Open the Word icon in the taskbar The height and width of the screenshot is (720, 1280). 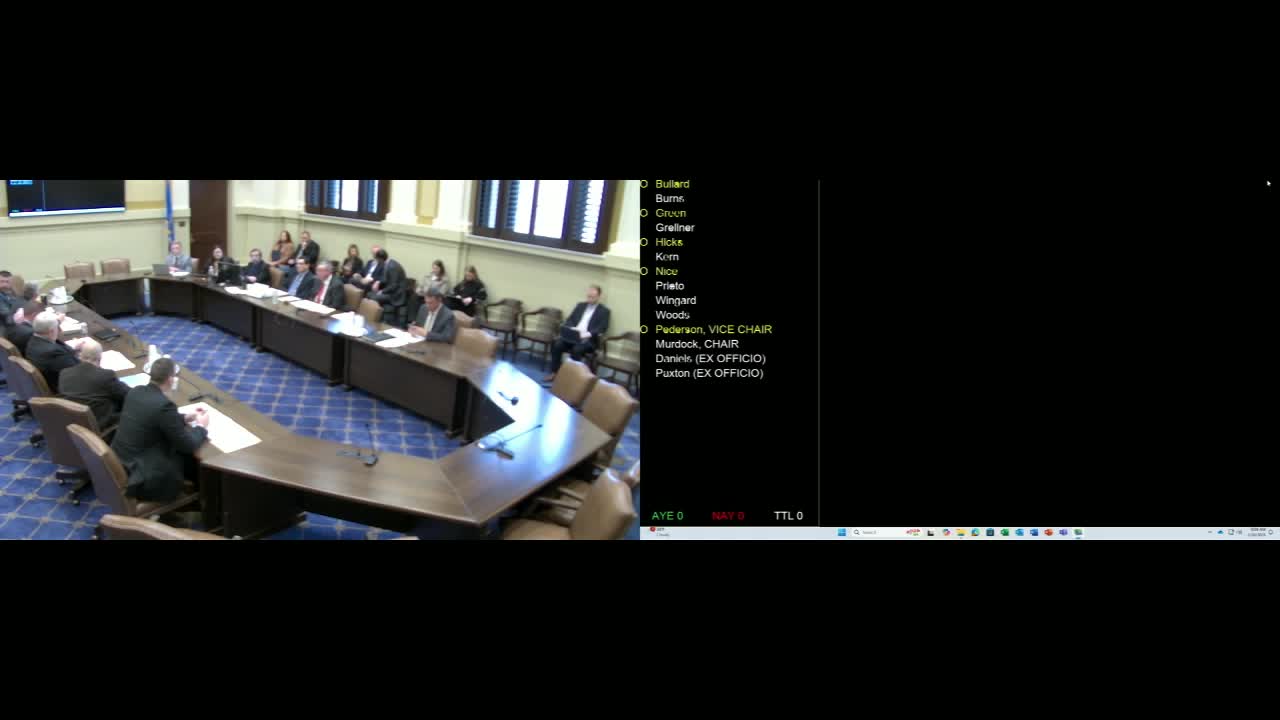(x=1034, y=532)
